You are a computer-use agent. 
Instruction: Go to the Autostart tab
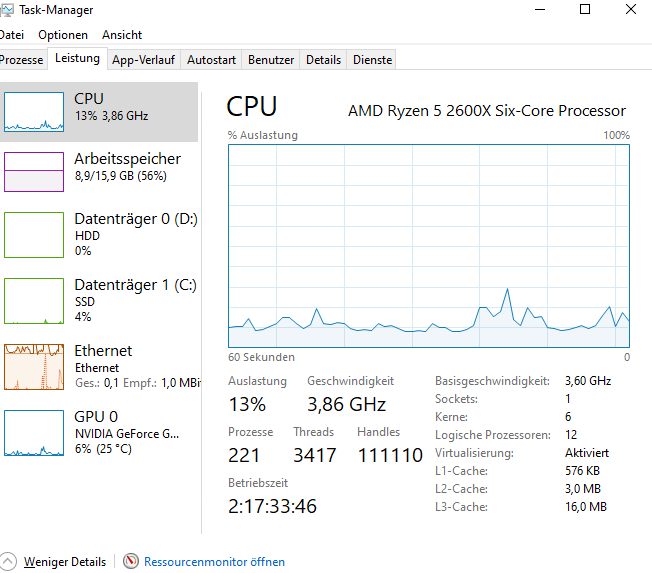click(211, 60)
